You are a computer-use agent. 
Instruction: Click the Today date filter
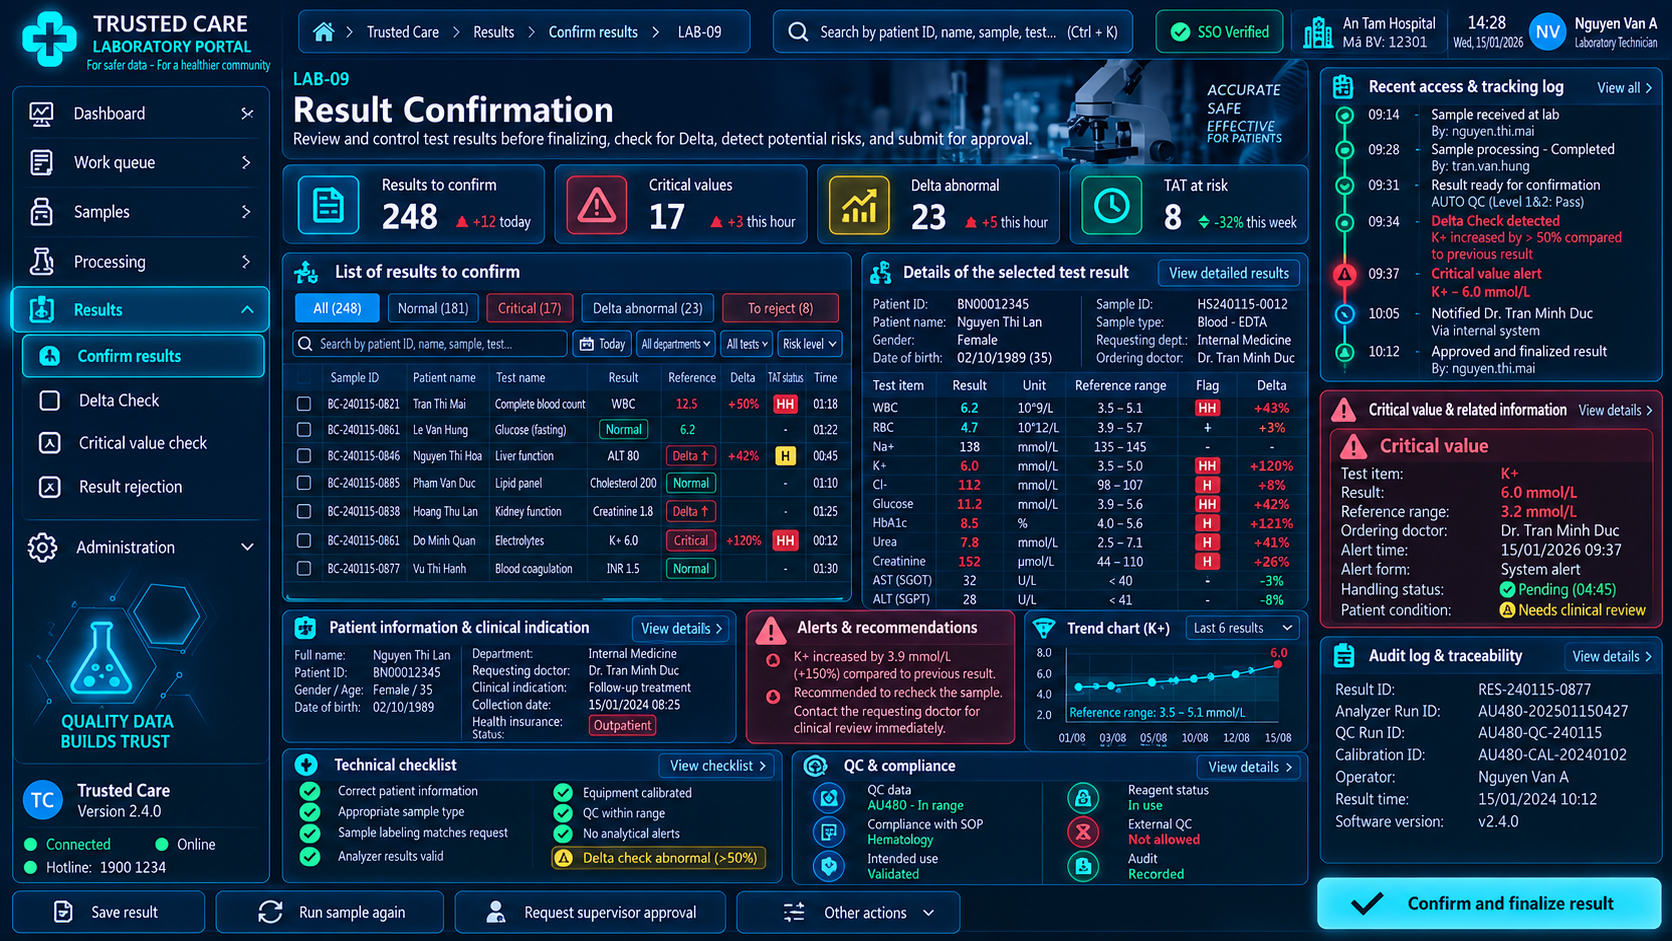point(602,344)
